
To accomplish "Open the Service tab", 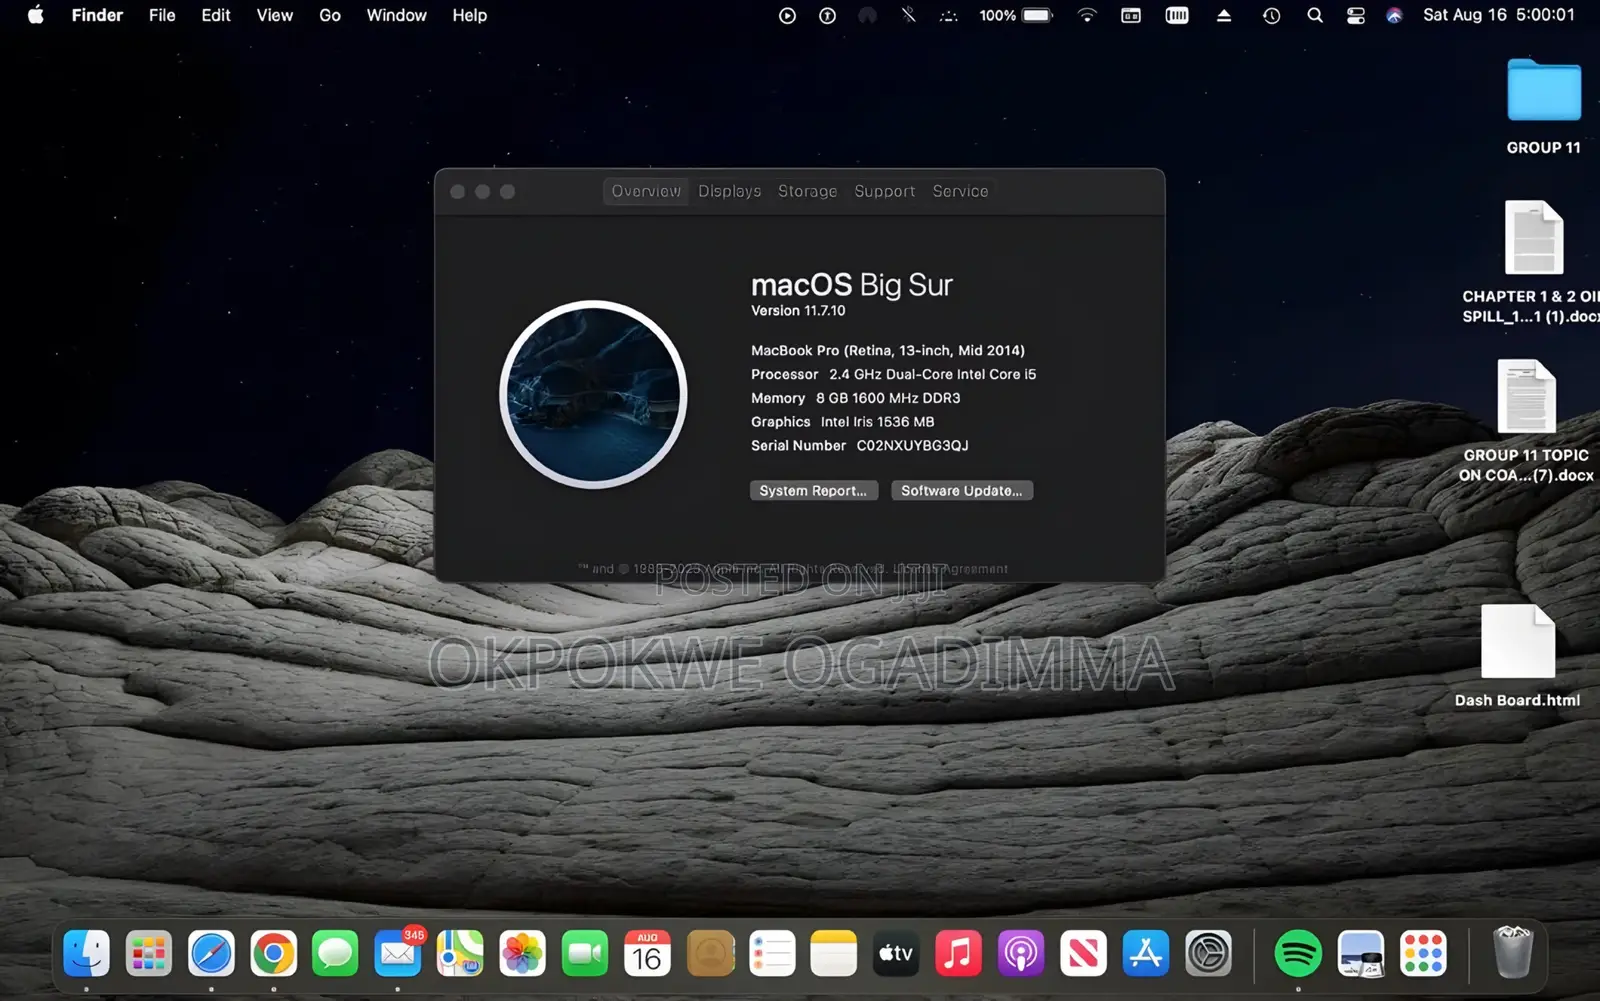I will [x=960, y=191].
